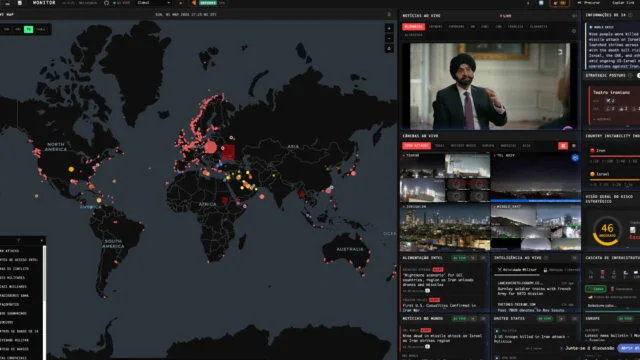Toggle the red grid view button in live cameras
This screenshot has height=360, width=640.
click(x=563, y=146)
